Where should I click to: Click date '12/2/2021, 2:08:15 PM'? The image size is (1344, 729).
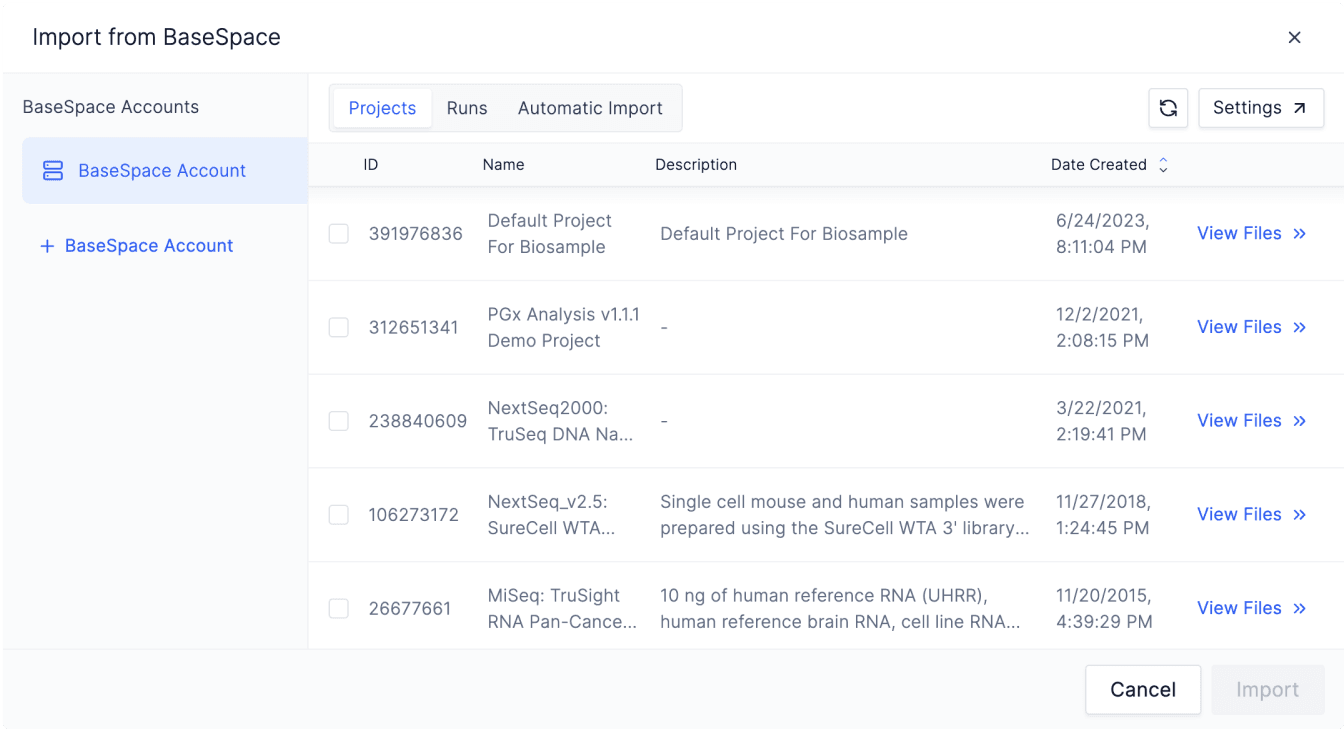[1102, 328]
